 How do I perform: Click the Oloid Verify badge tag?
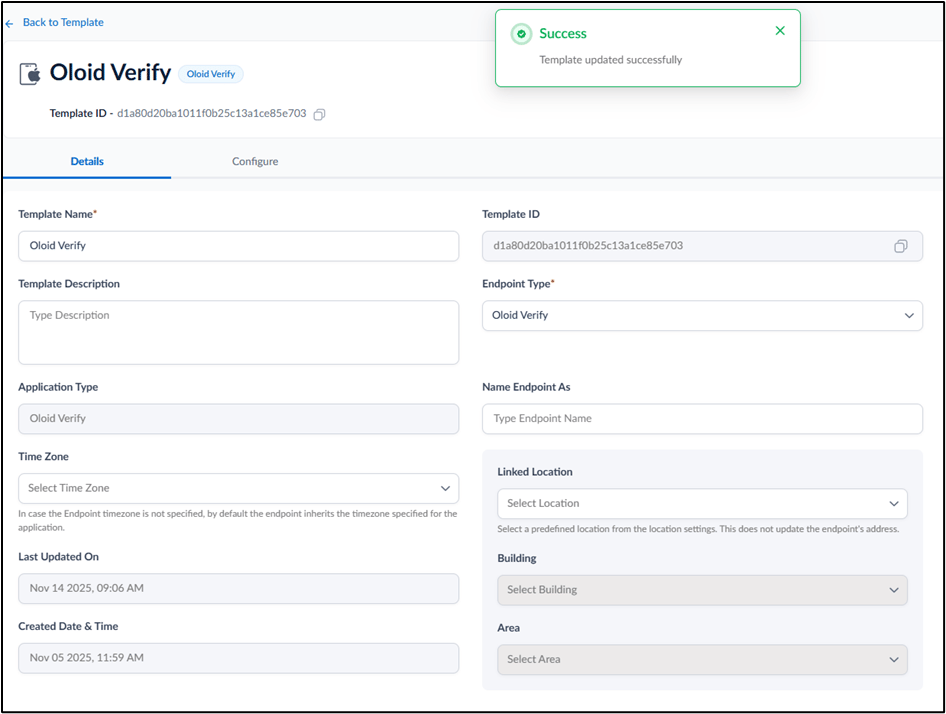[x=211, y=74]
